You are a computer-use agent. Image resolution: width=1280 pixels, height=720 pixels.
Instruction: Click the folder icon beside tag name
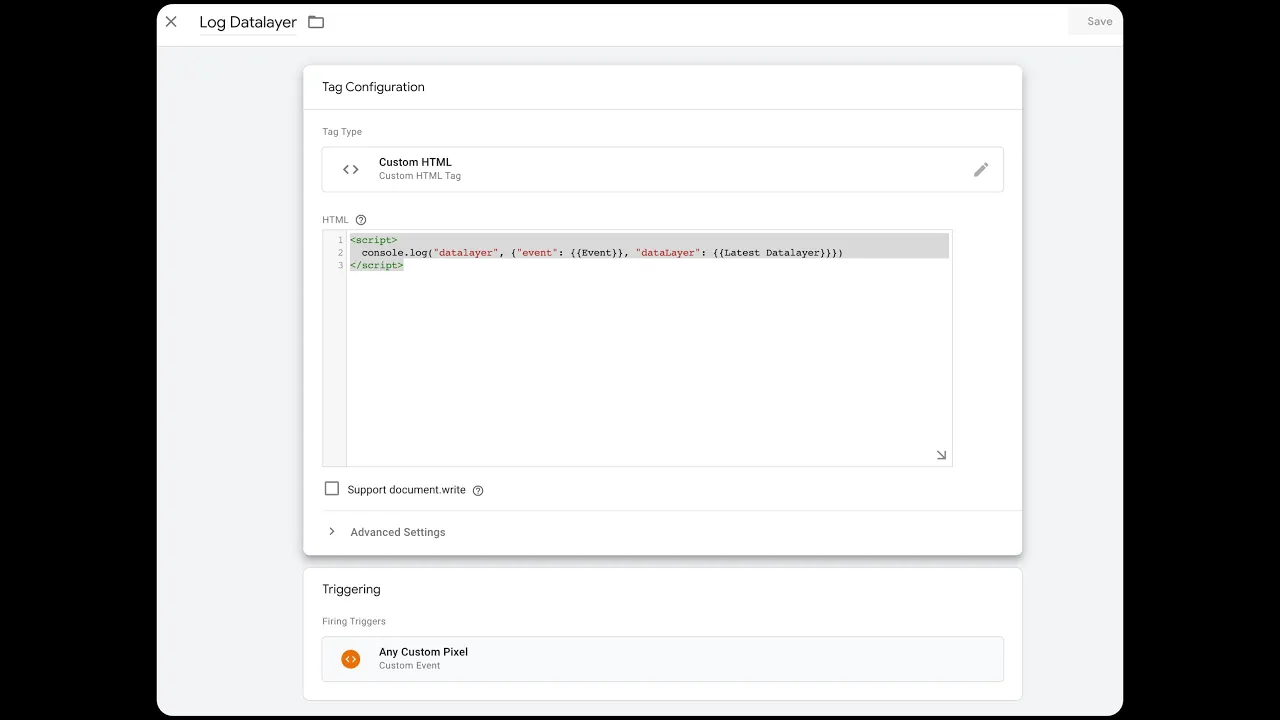coord(316,22)
